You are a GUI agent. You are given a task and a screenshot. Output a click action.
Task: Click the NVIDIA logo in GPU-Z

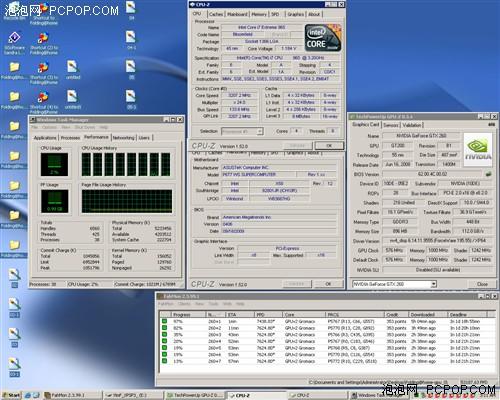point(478,149)
